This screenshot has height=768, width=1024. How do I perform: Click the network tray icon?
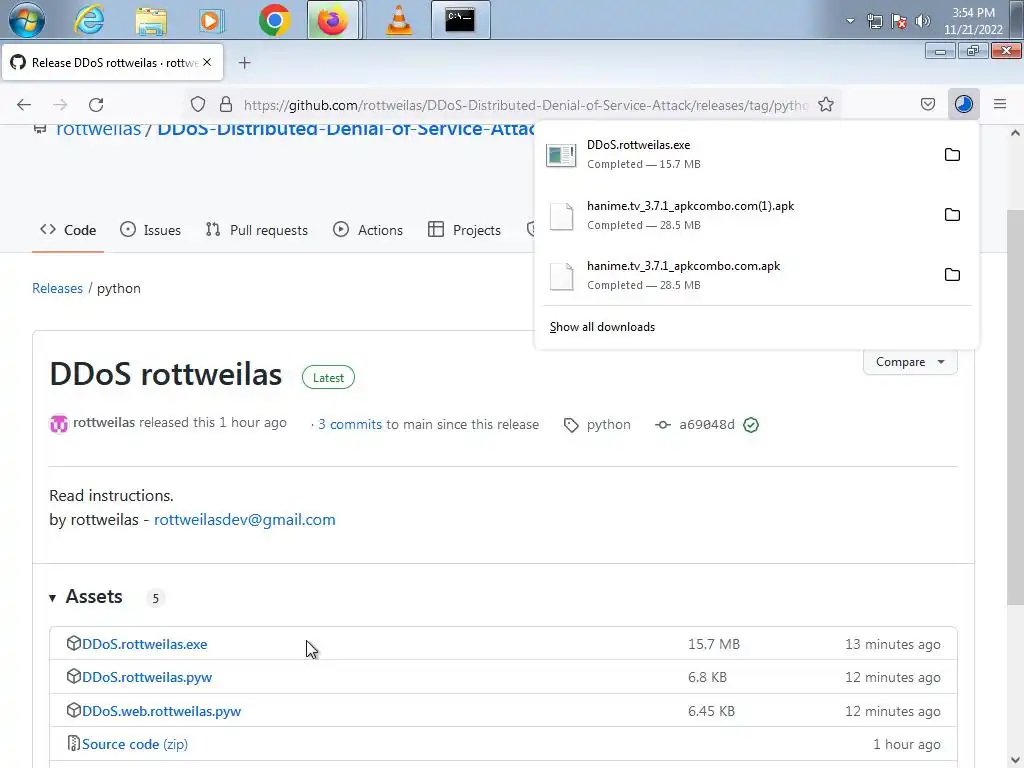(x=874, y=21)
